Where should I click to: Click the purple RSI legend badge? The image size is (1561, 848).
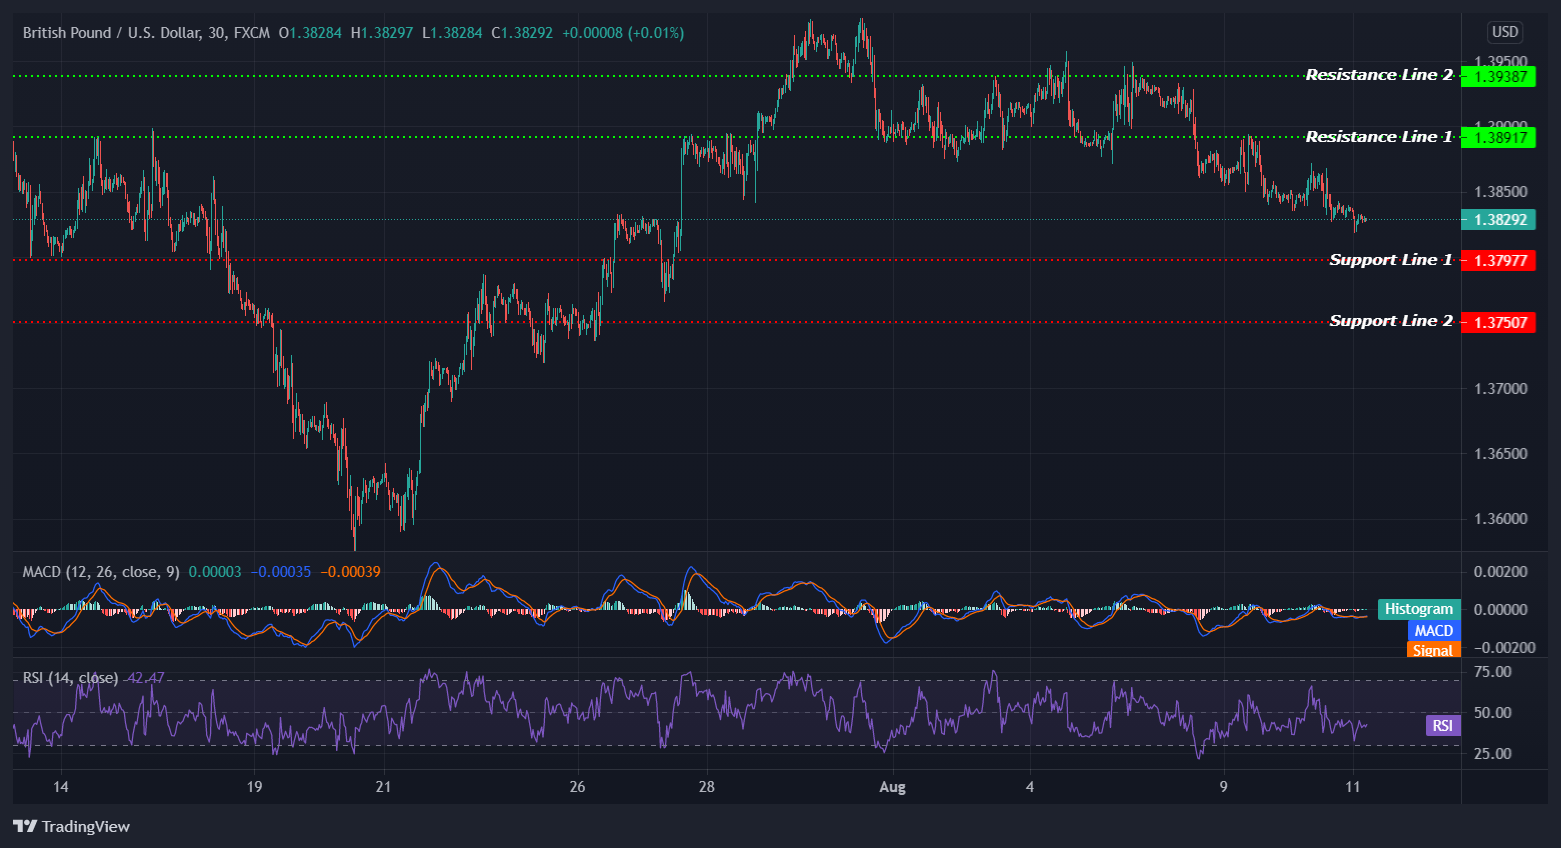[1441, 725]
